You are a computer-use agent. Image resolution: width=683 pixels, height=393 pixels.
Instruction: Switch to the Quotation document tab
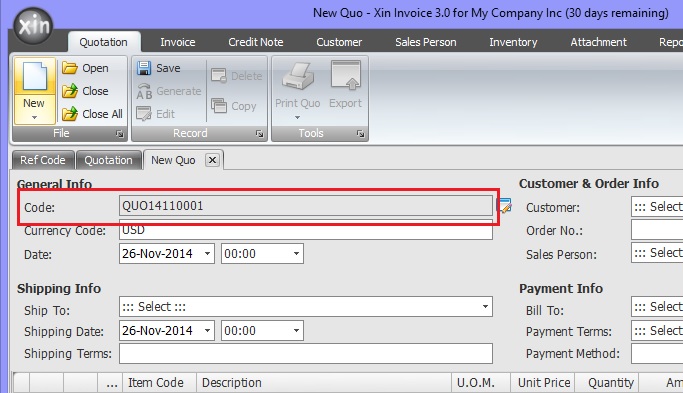(x=108, y=160)
